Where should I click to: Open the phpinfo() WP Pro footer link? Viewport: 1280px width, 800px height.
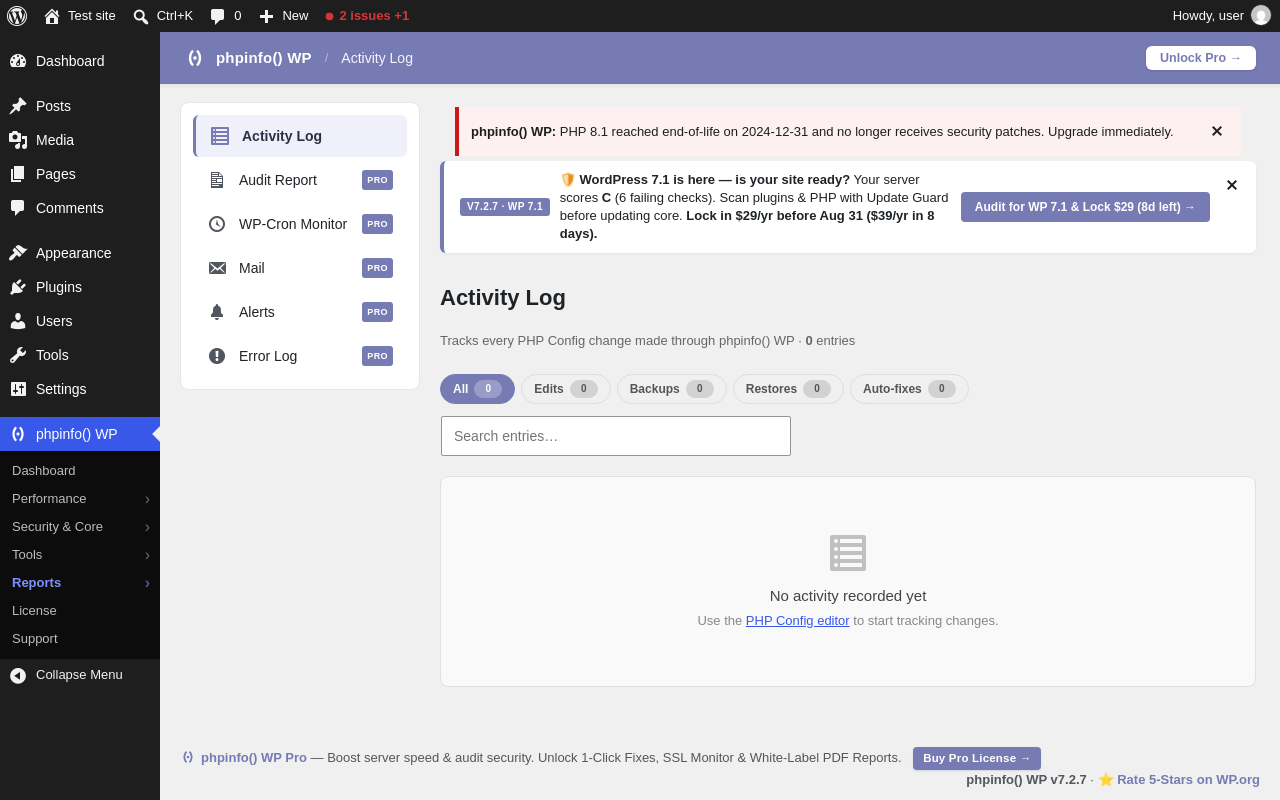click(x=254, y=757)
